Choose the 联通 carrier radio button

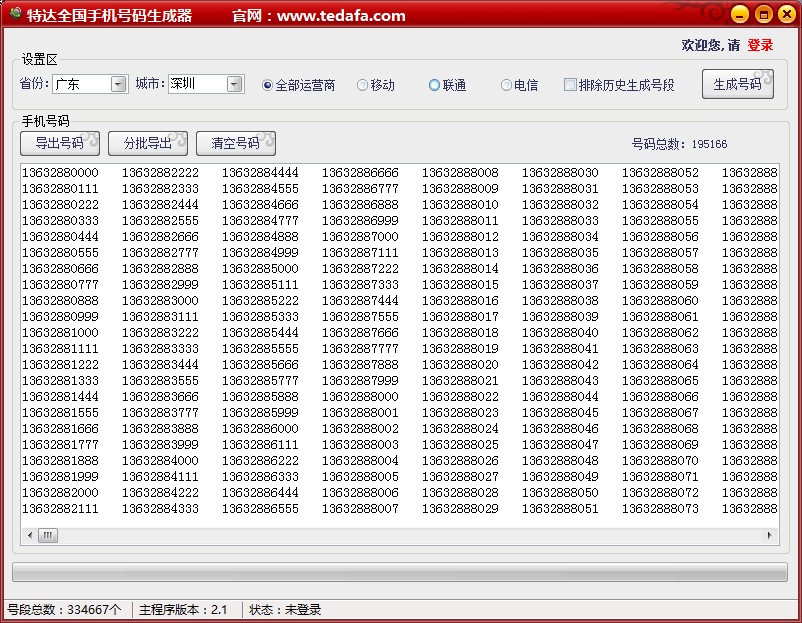pyautogui.click(x=434, y=85)
